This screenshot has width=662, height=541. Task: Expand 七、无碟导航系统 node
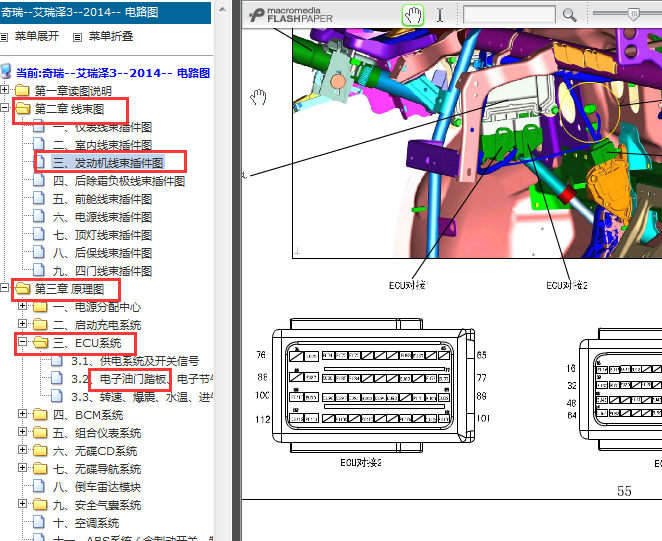[22, 468]
